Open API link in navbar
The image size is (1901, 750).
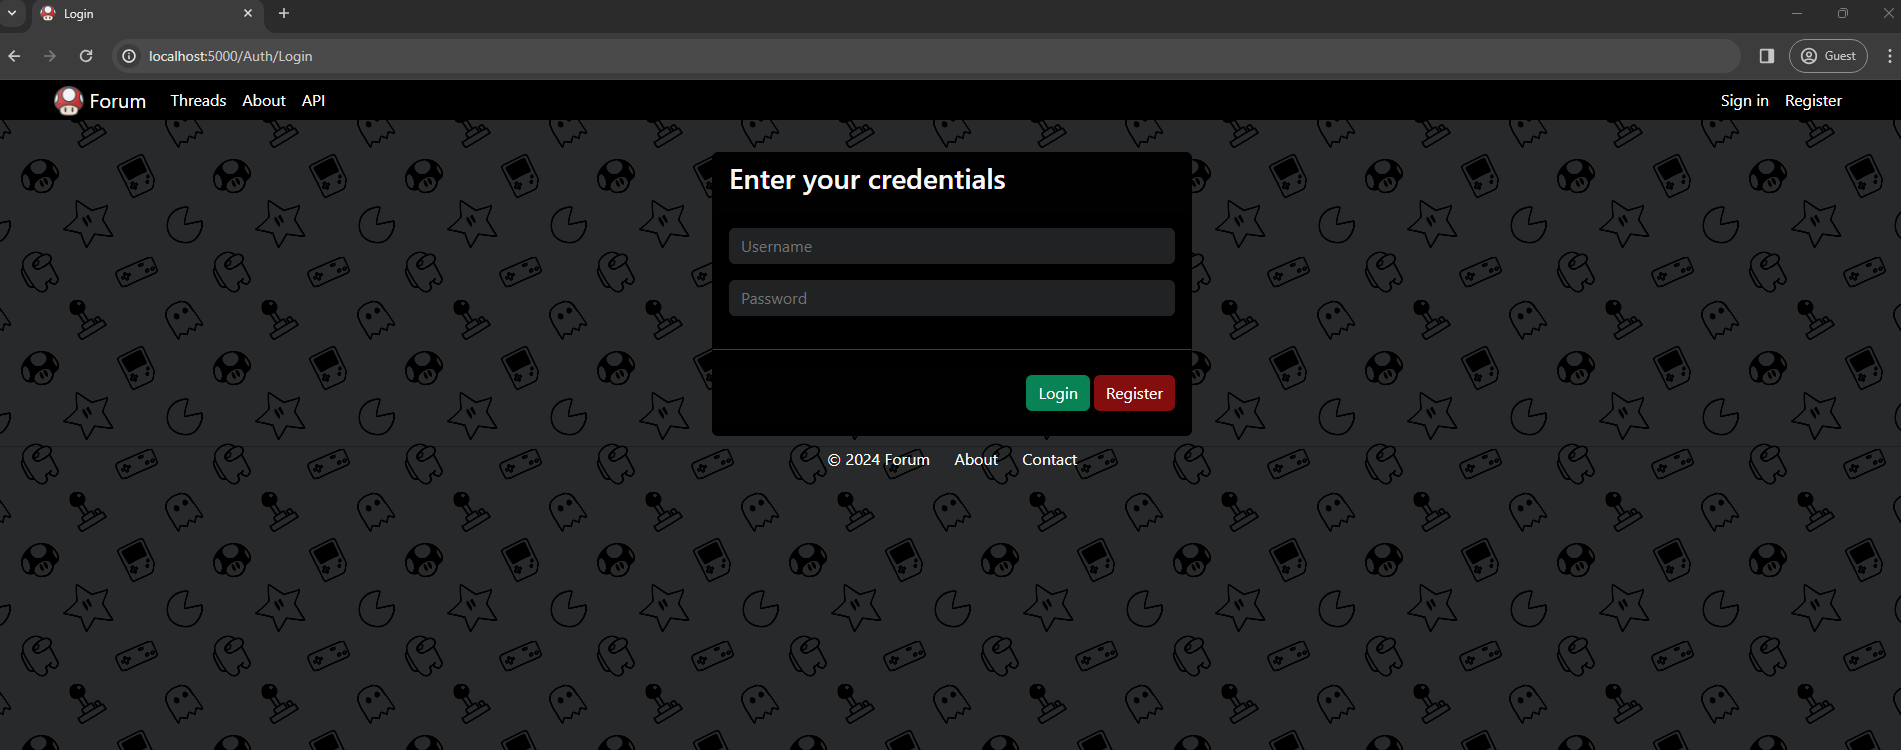[313, 101]
